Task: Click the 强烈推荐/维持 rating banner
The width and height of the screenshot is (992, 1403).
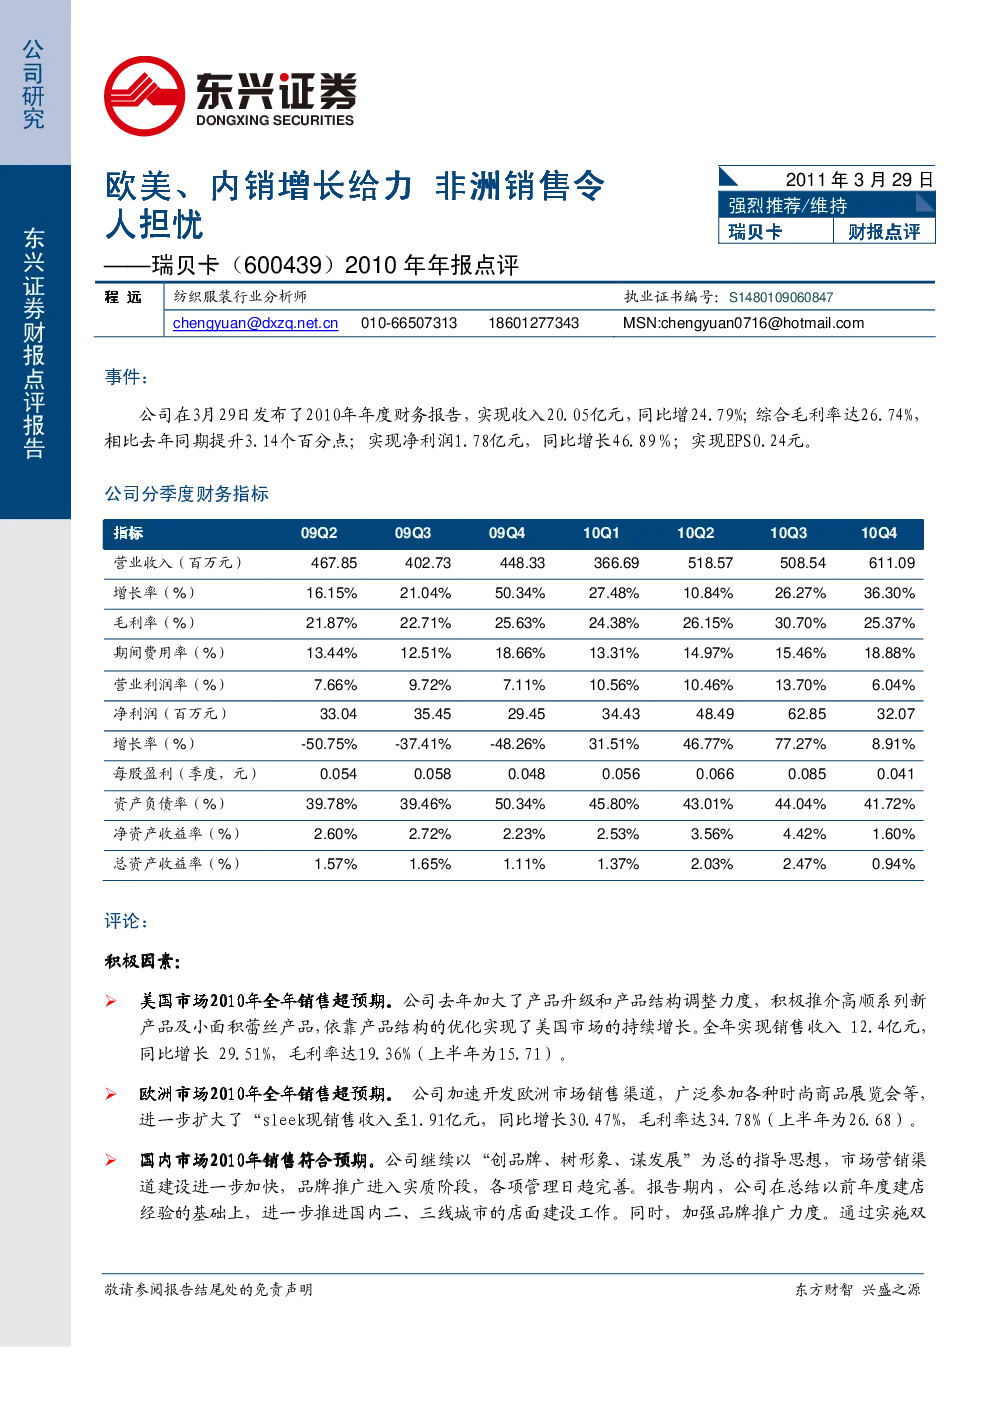Action: click(826, 205)
